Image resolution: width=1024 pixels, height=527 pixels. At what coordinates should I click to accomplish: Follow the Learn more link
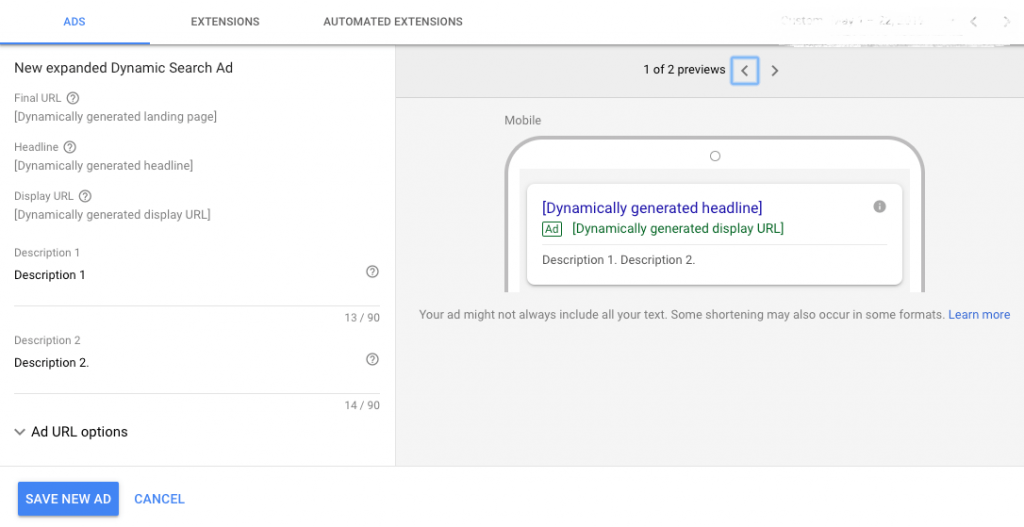[x=979, y=314]
